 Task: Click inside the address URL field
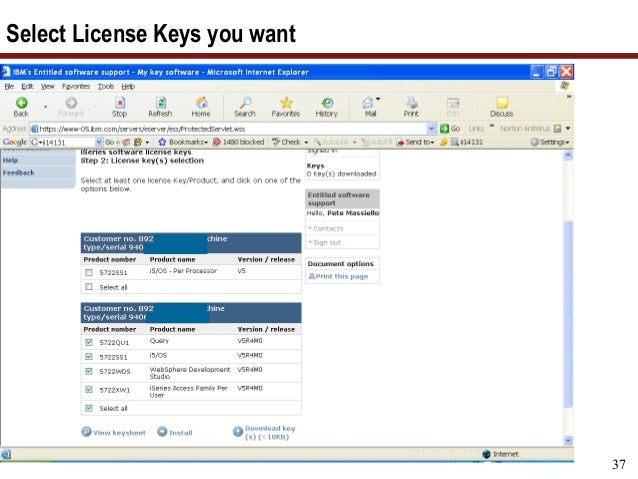[x=232, y=129]
